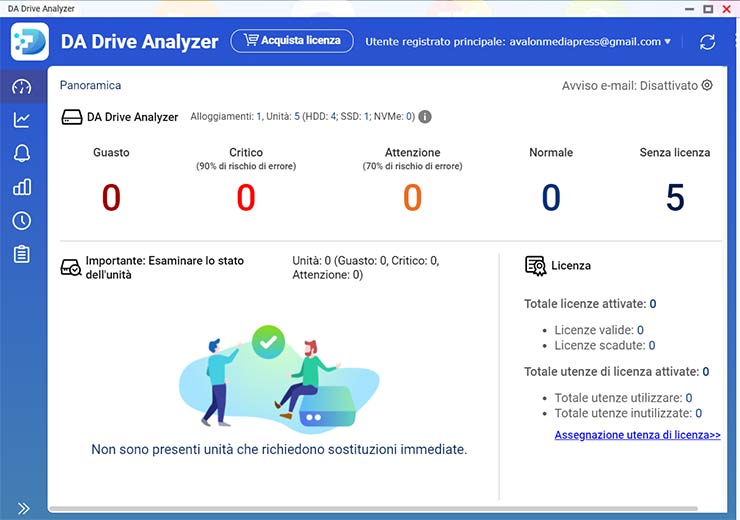Expand the sidebar with double-chevron arrow
Screen dimensions: 740x520
click(x=23, y=508)
